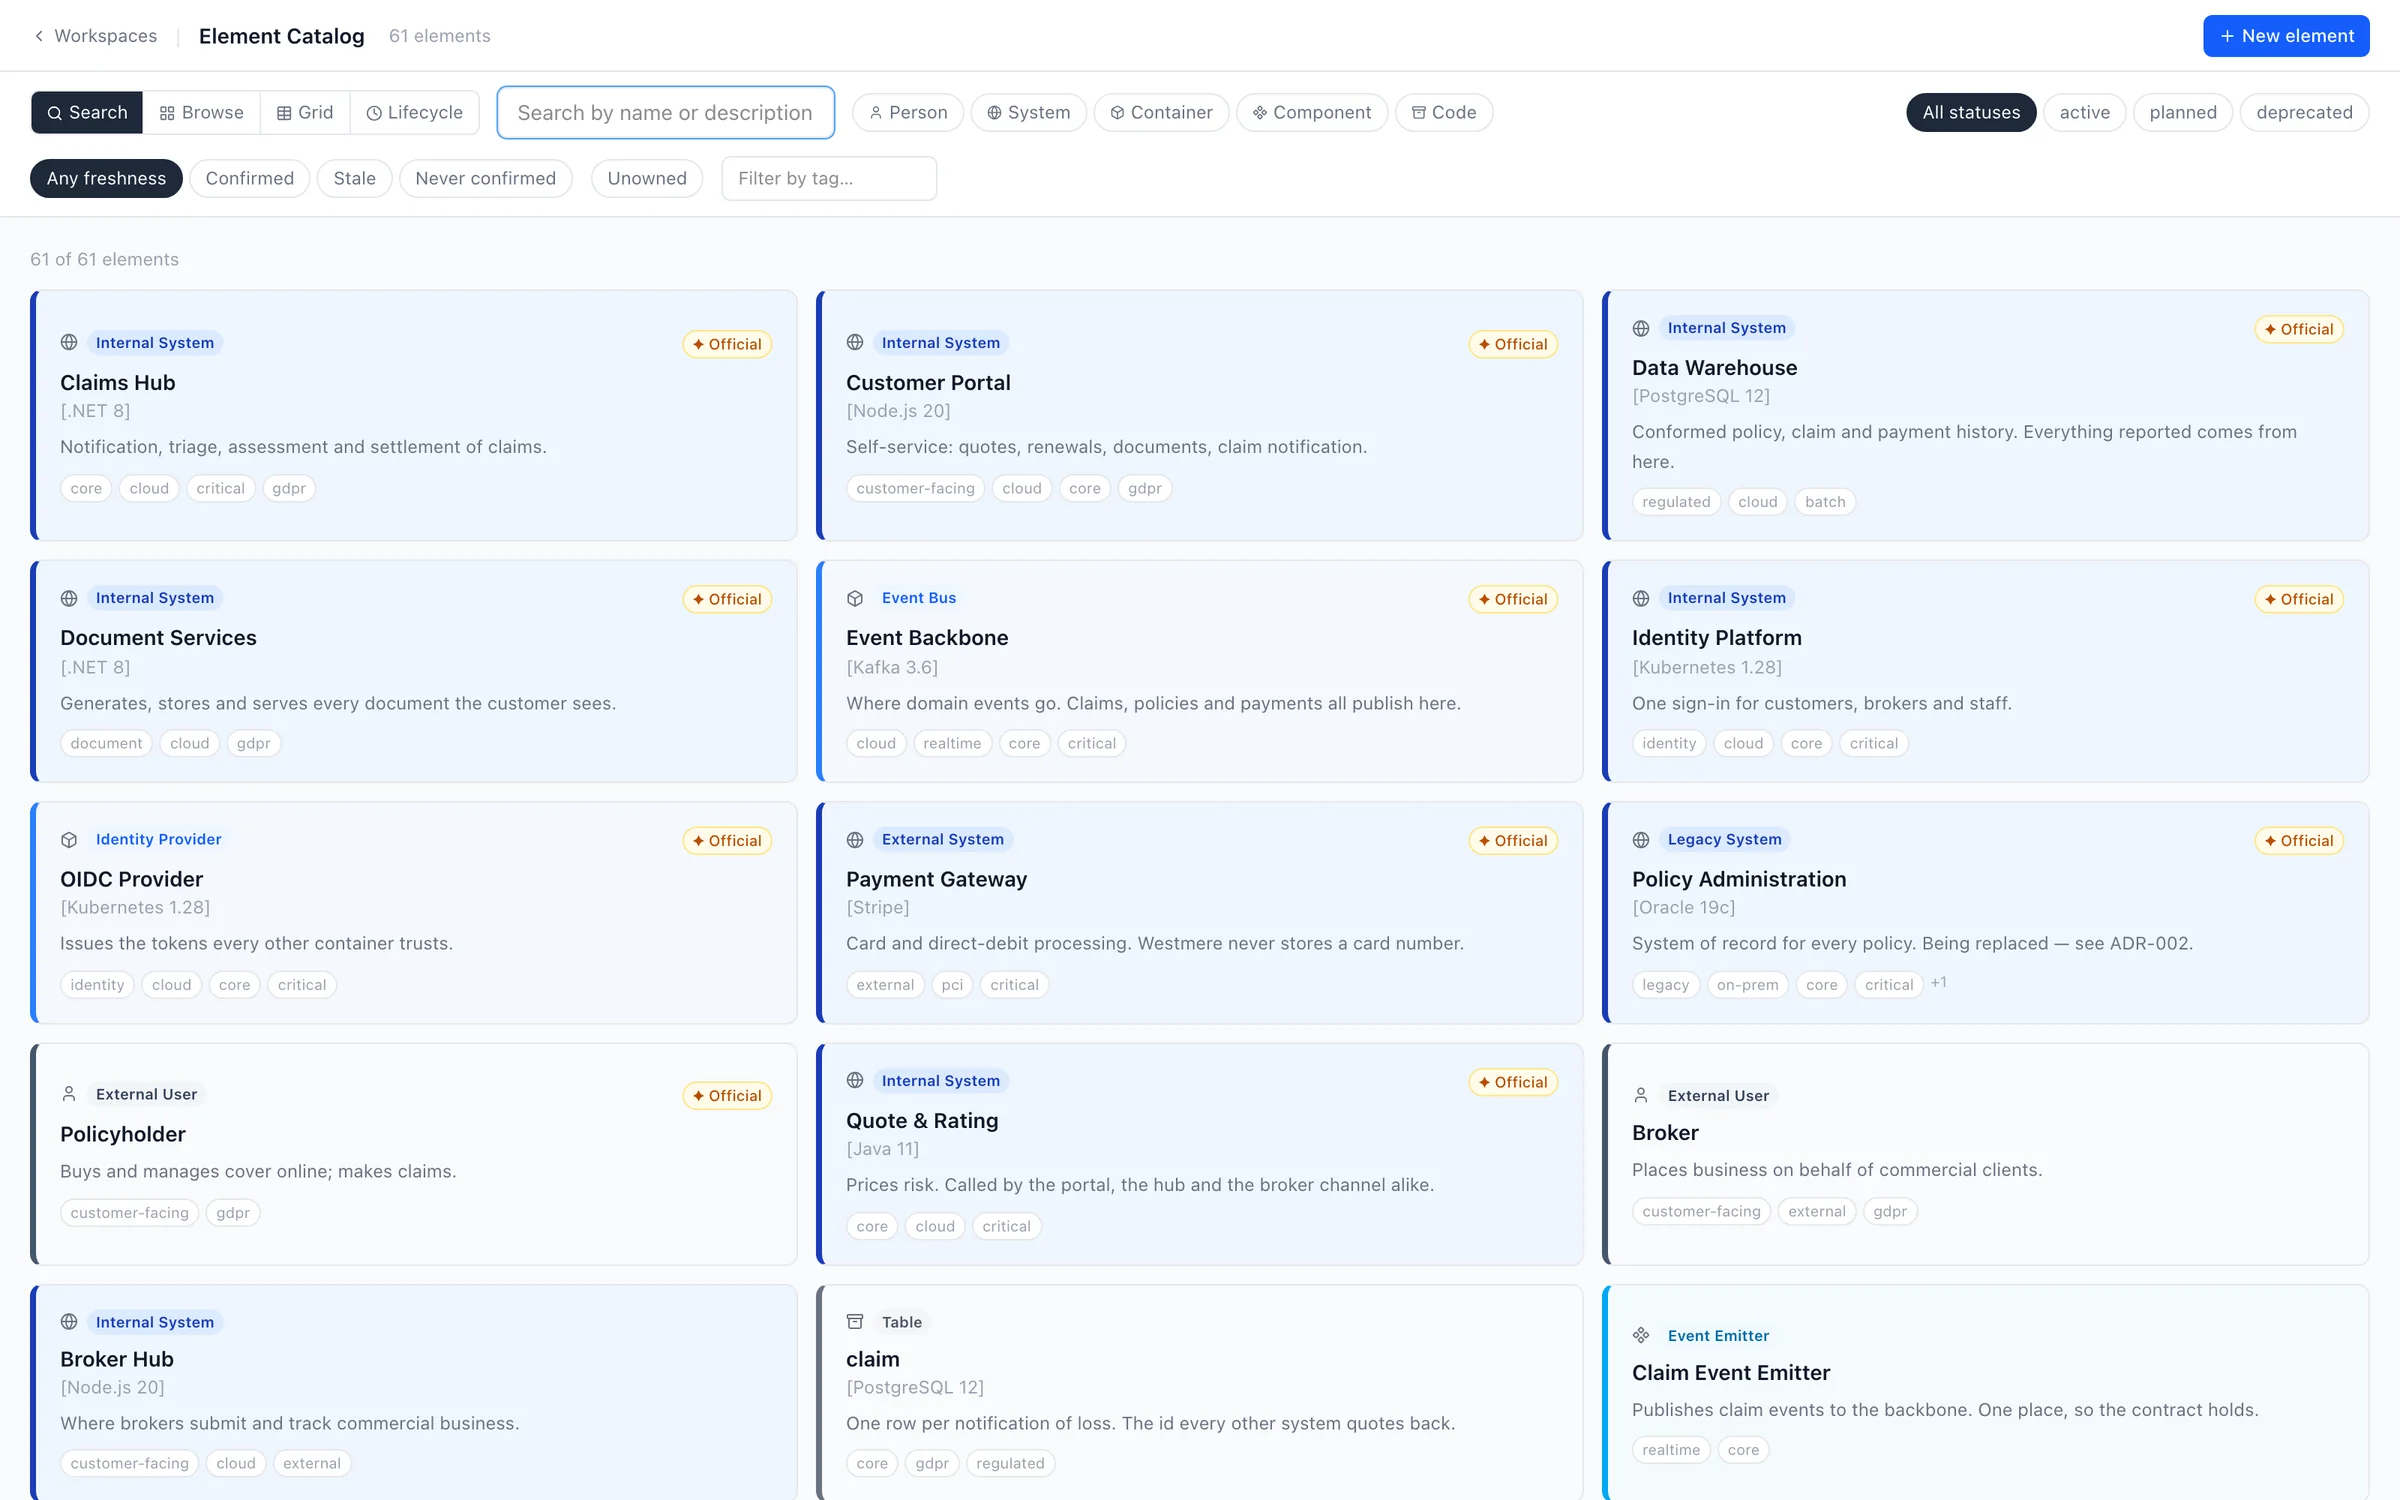
Task: Click the component icon on Claim Event Emitter card
Action: pyautogui.click(x=1641, y=1335)
